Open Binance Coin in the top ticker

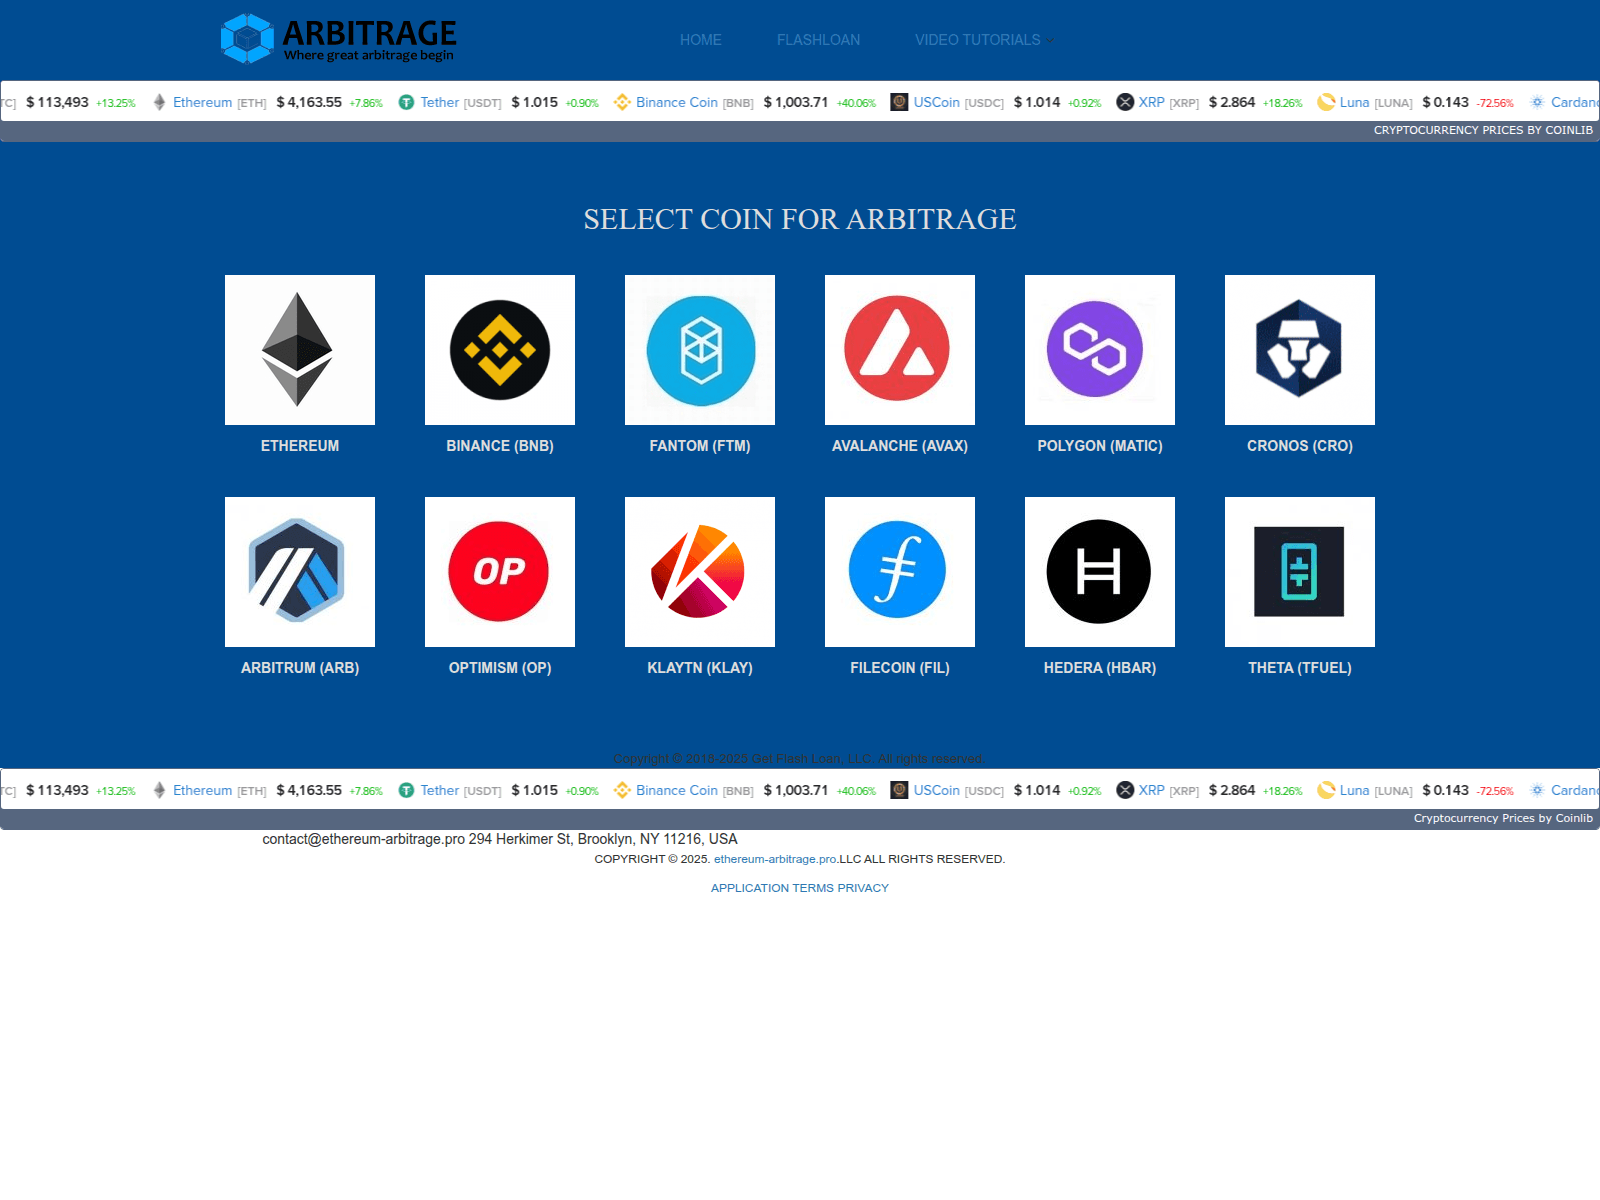(x=677, y=102)
